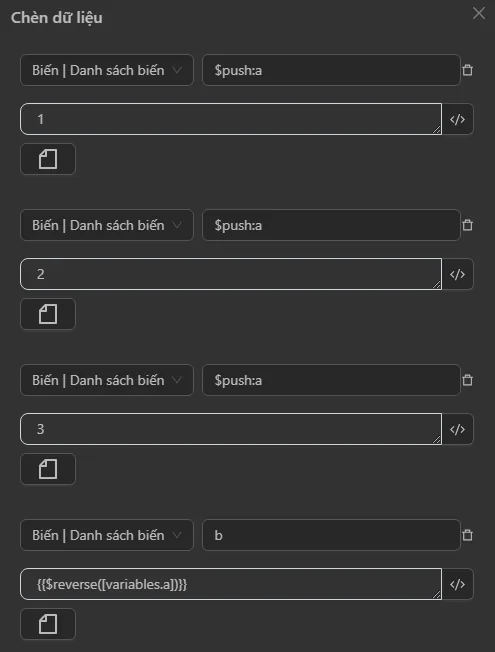
Task: Delete the second $push:a entry with trash icon
Action: [x=468, y=225]
